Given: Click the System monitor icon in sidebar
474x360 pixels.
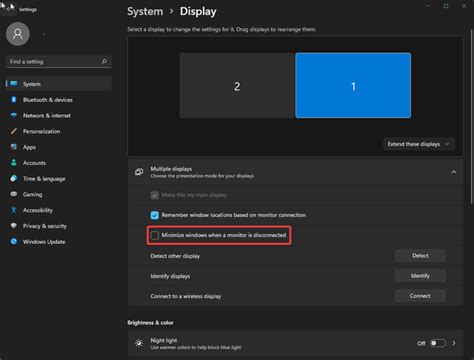Looking at the screenshot, I should (x=14, y=84).
